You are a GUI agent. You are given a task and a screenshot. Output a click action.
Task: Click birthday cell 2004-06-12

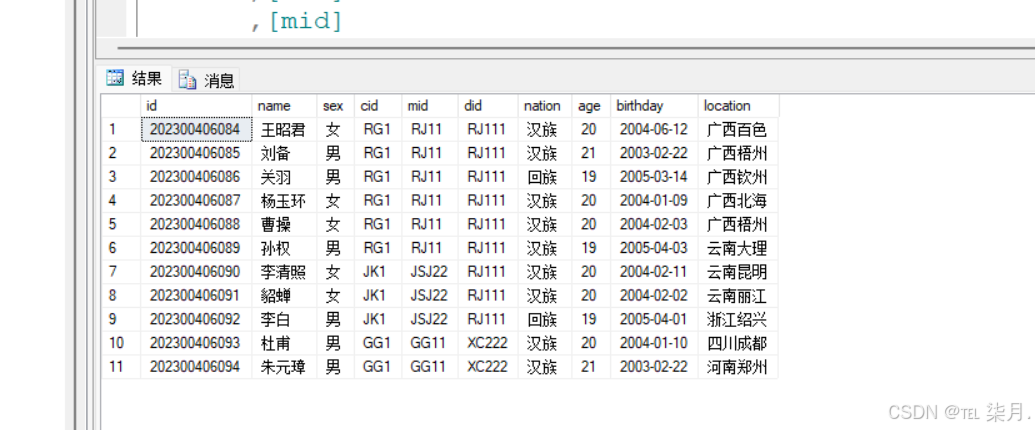[654, 129]
